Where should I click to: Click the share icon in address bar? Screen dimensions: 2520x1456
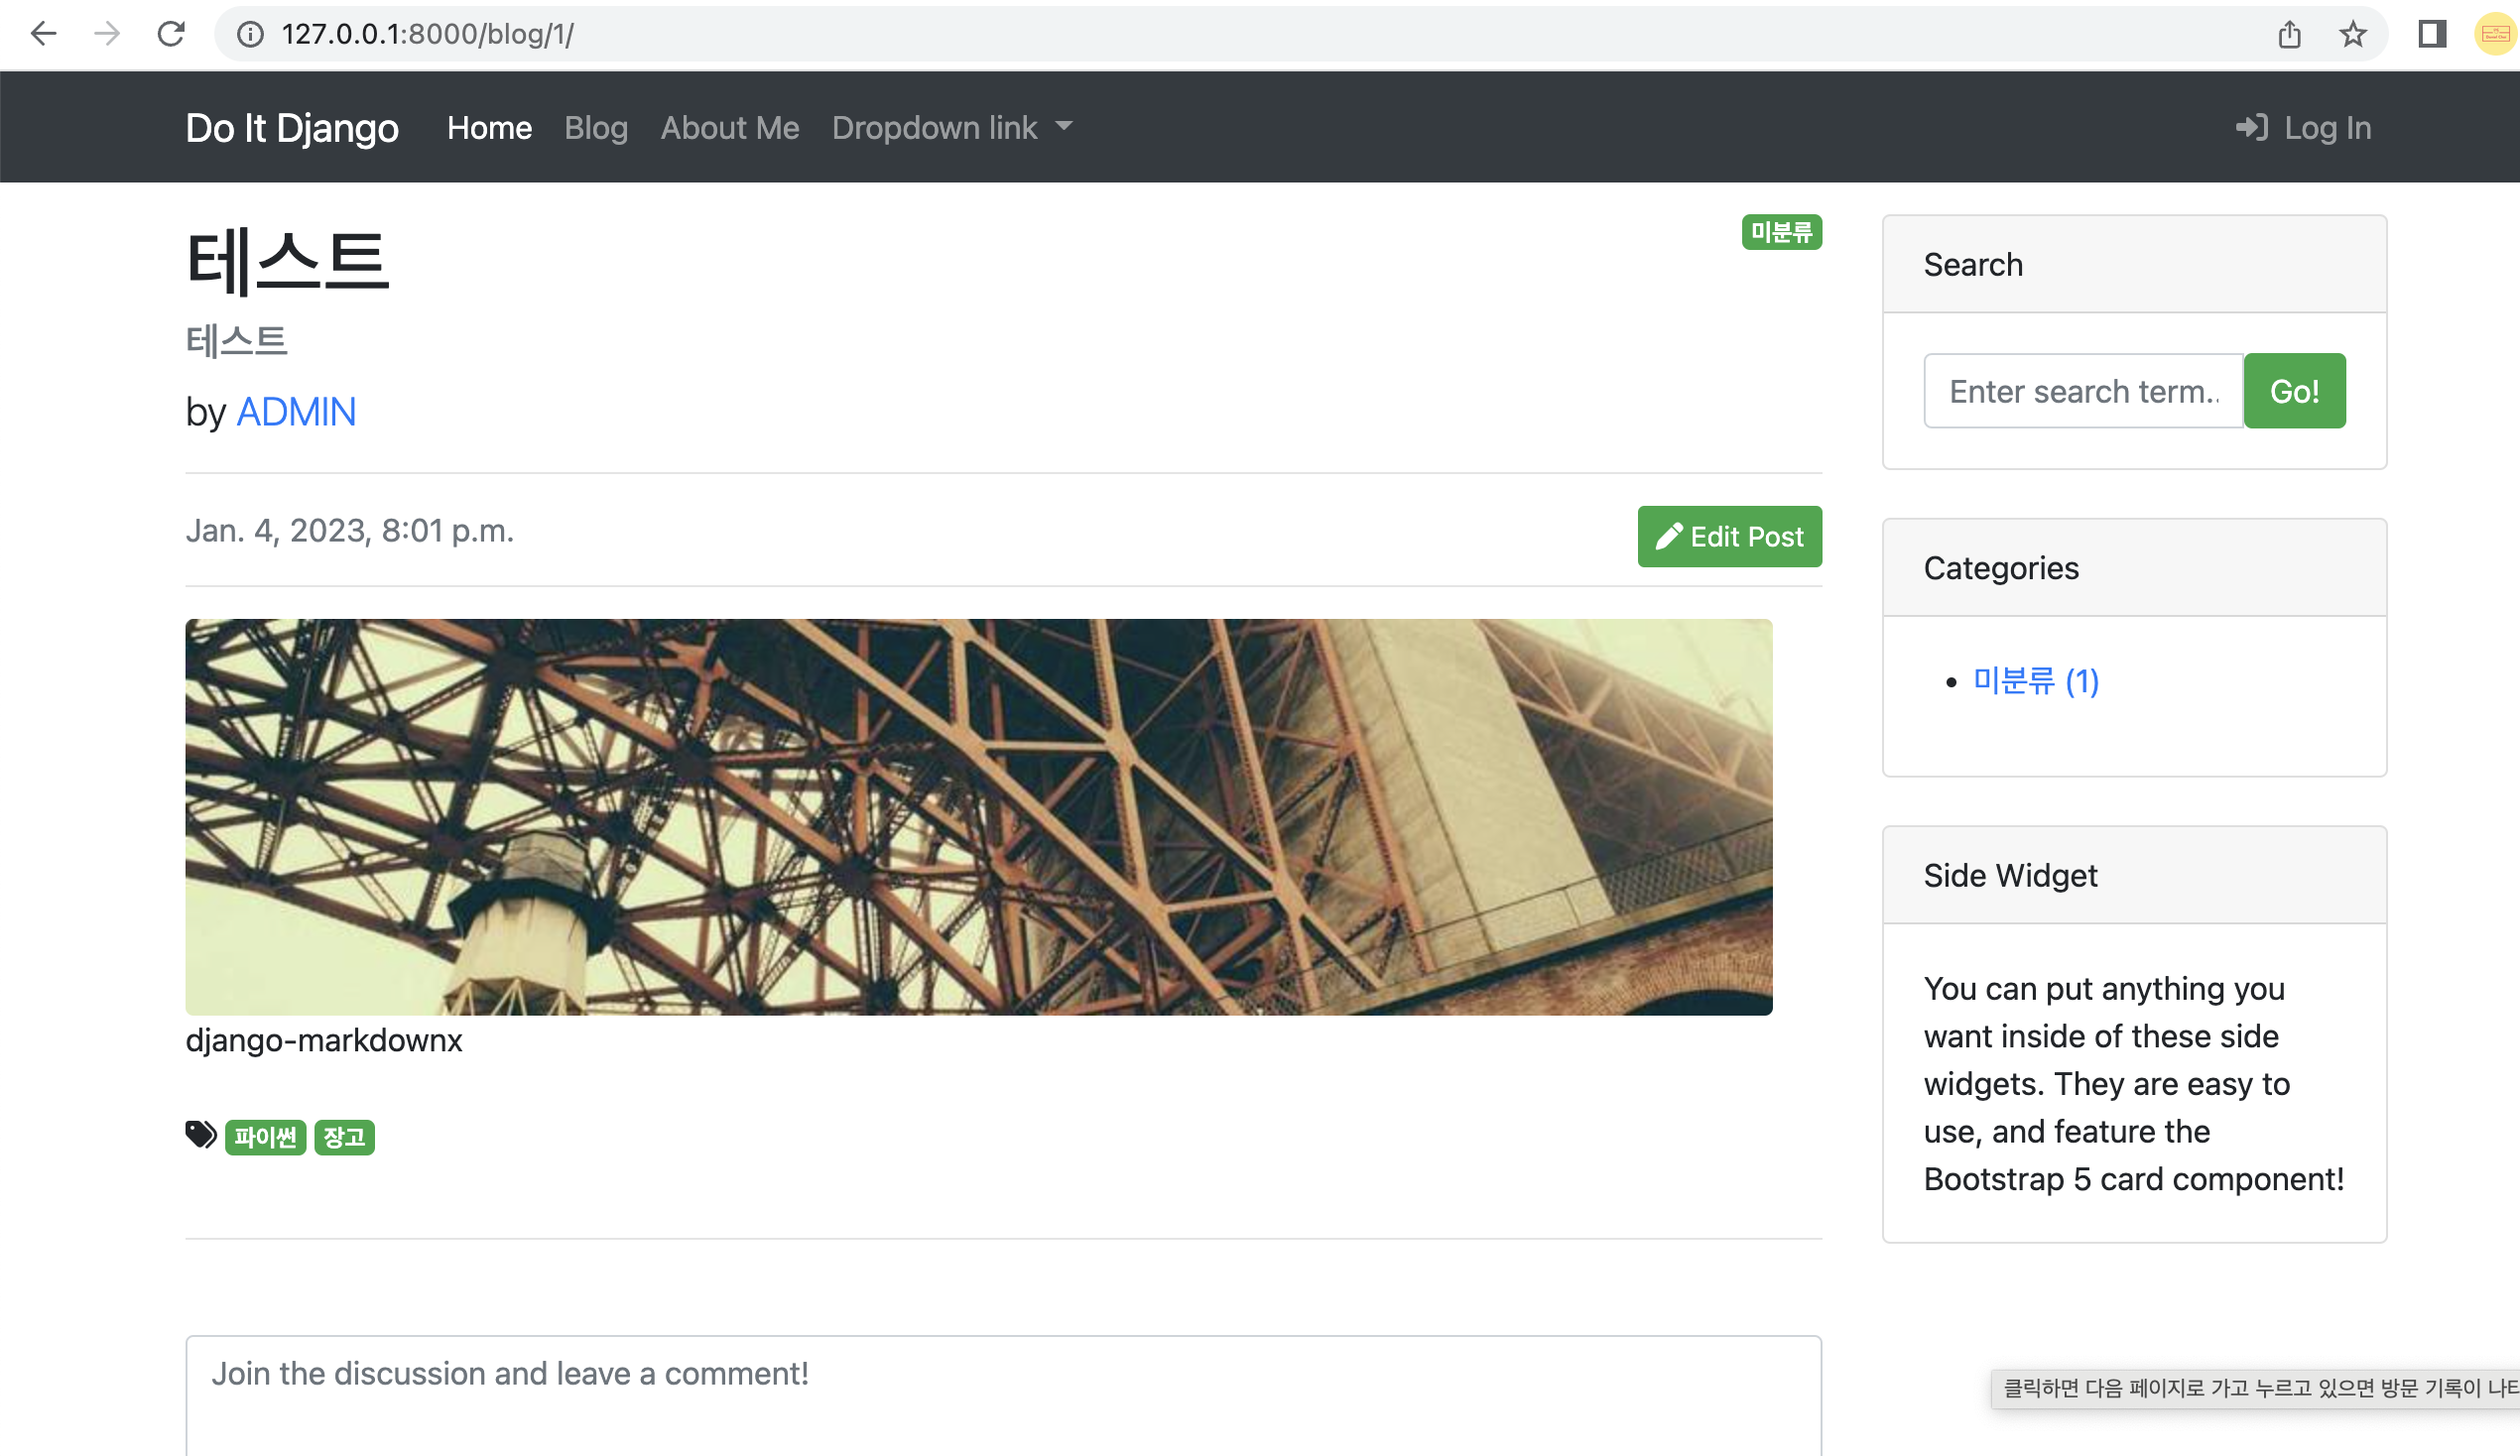[2289, 34]
